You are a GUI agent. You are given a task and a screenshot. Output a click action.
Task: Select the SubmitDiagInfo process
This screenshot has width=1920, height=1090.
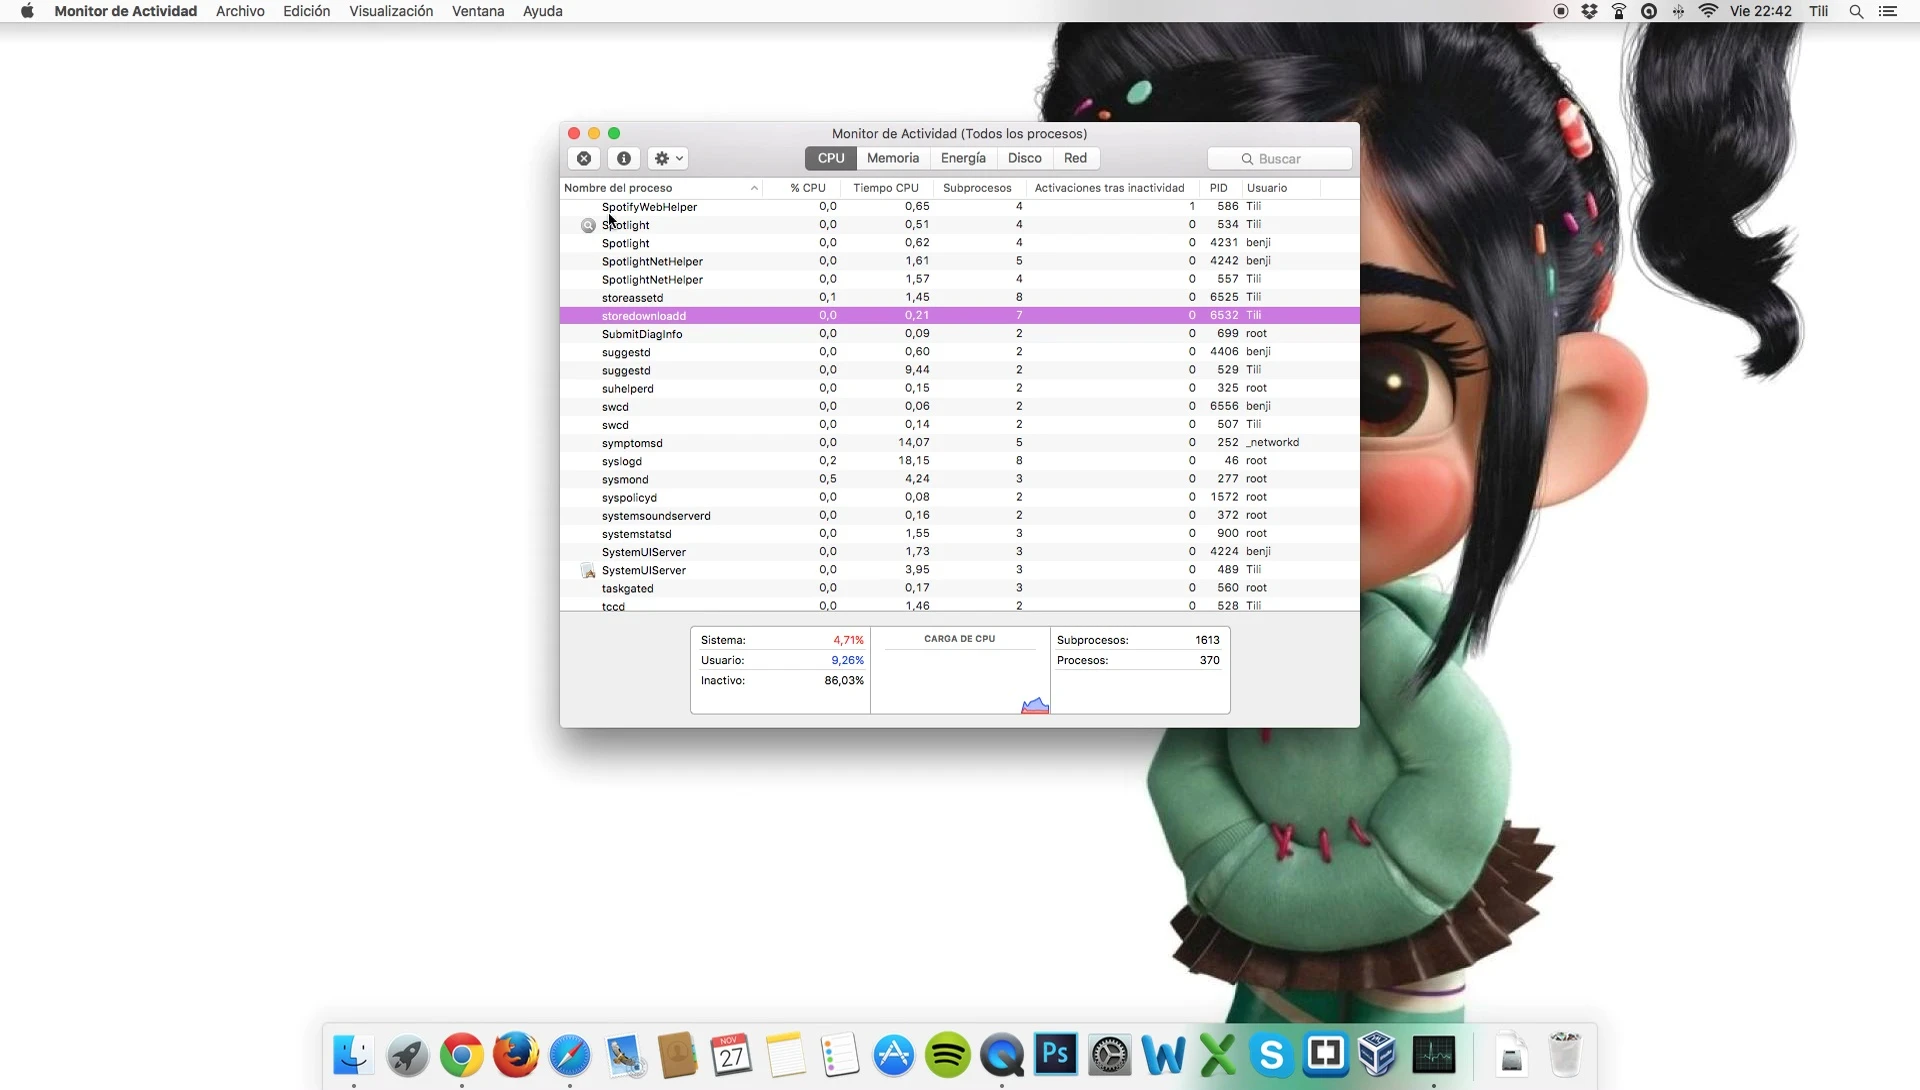960,334
